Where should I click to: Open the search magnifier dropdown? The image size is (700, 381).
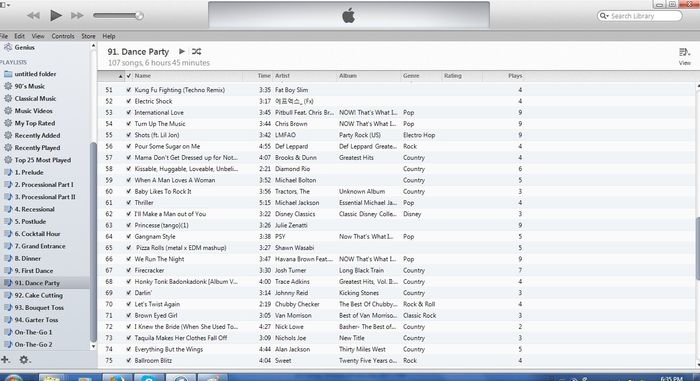click(x=604, y=16)
